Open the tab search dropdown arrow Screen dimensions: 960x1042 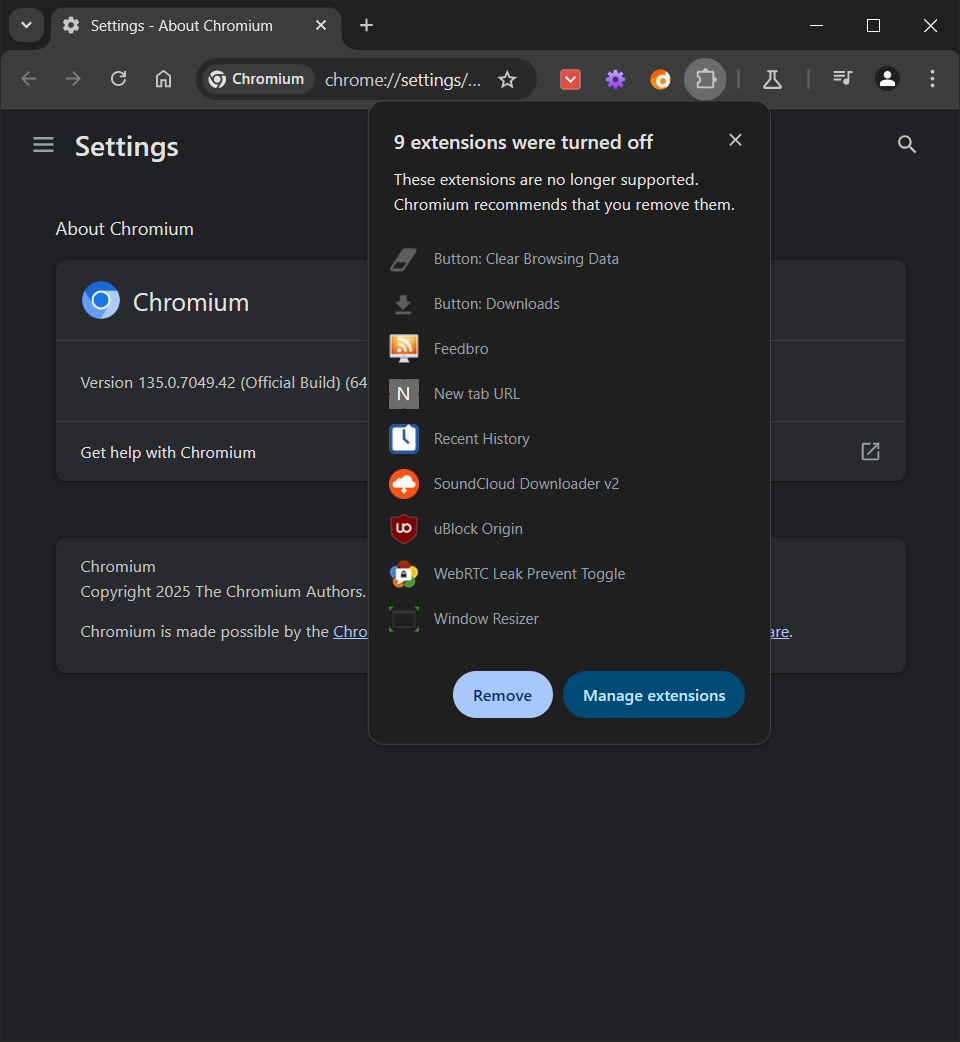click(x=27, y=25)
